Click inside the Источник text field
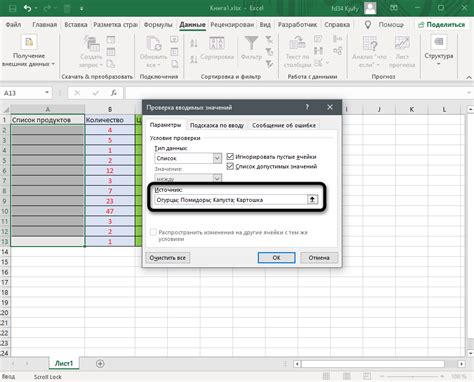 (x=231, y=200)
